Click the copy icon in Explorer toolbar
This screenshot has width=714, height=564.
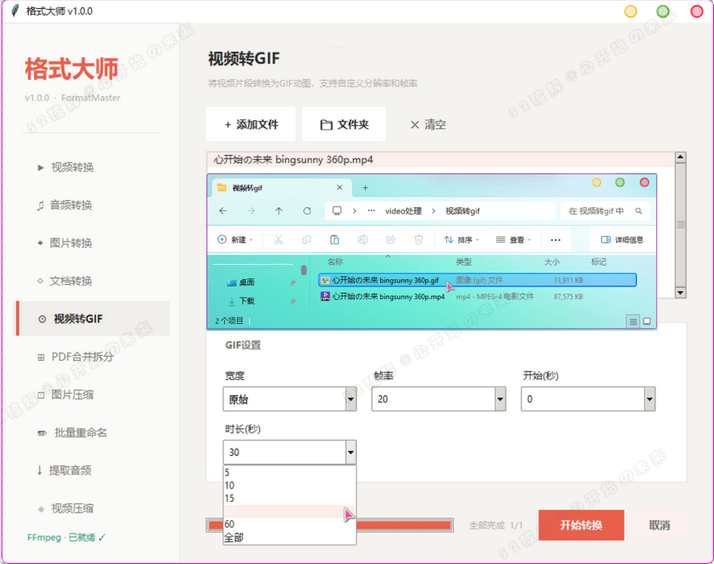tap(306, 239)
